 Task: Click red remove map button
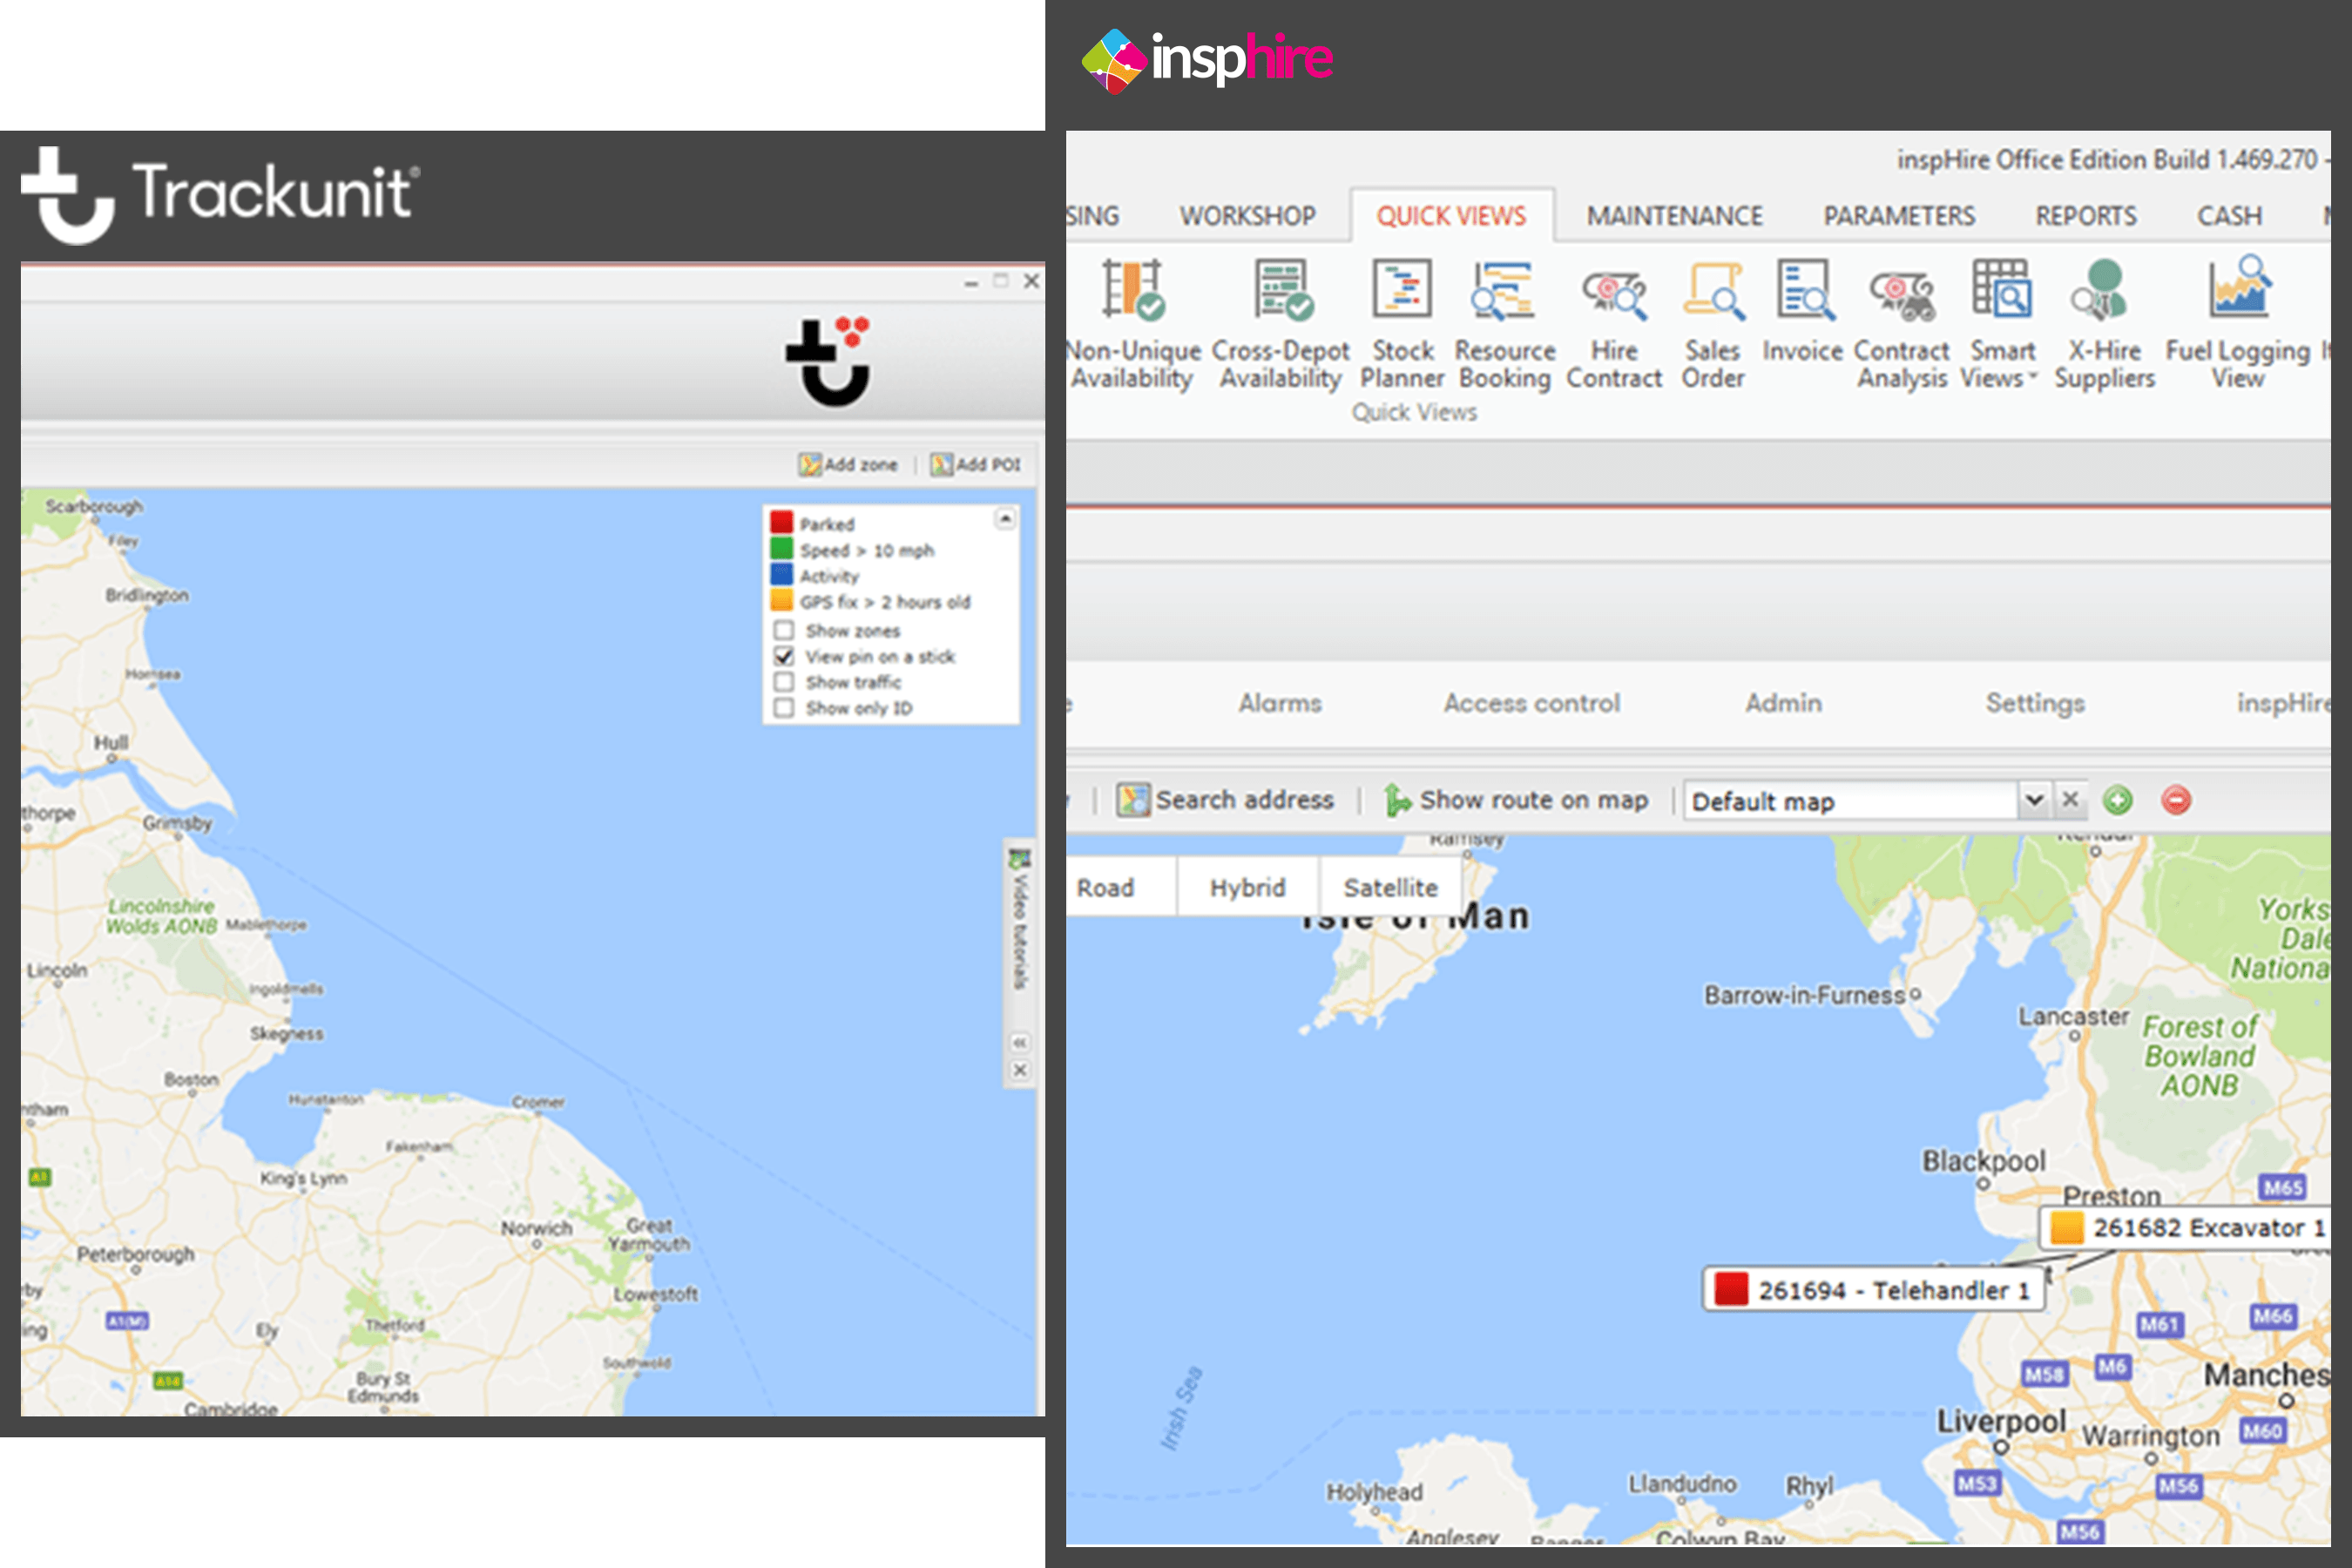click(x=2176, y=800)
